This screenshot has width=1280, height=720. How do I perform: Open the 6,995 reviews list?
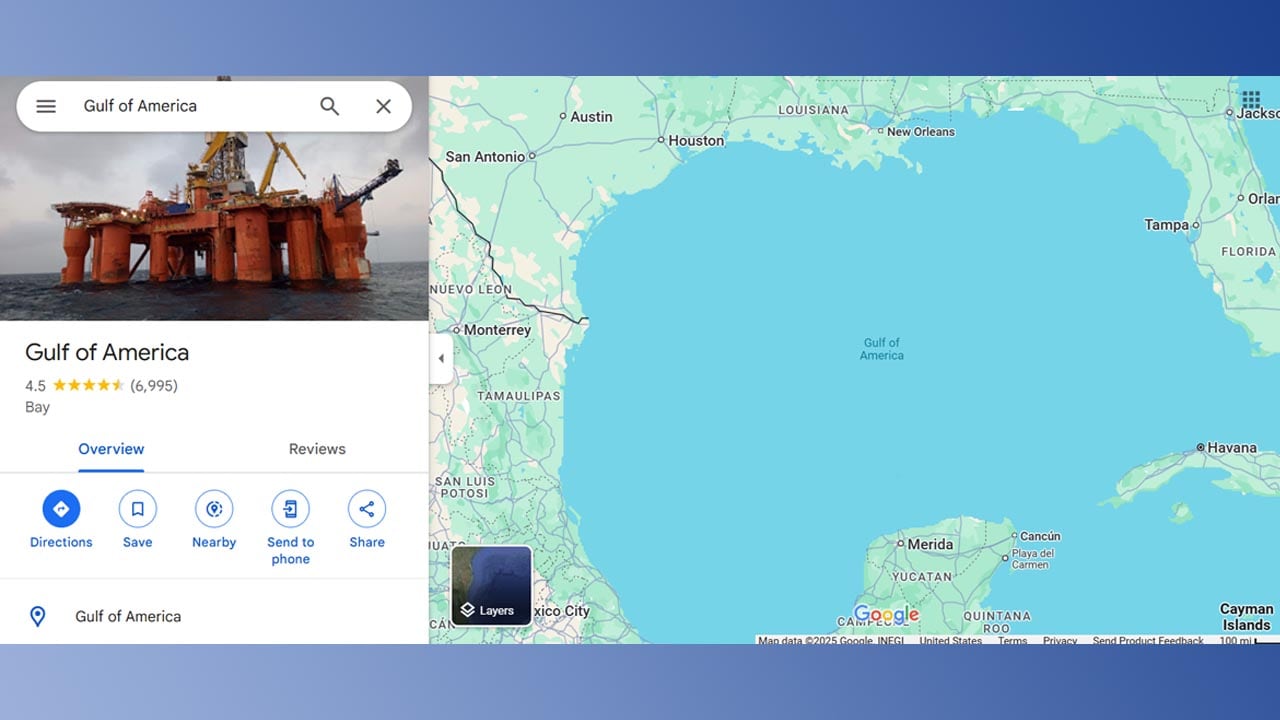pyautogui.click(x=150, y=385)
